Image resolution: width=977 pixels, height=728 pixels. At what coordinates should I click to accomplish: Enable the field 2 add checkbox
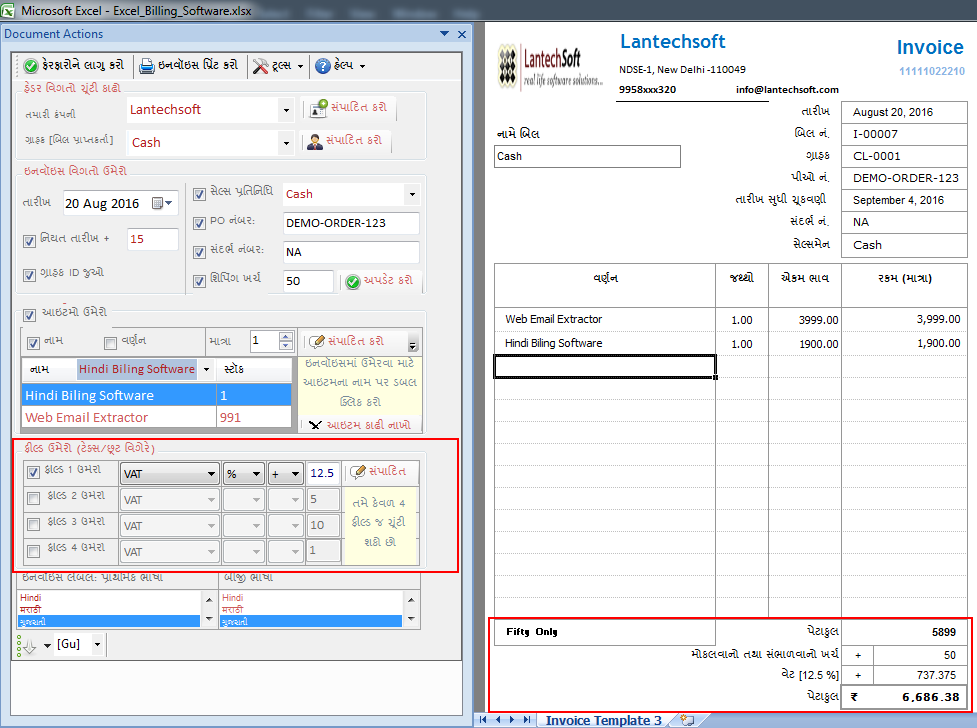tap(34, 499)
